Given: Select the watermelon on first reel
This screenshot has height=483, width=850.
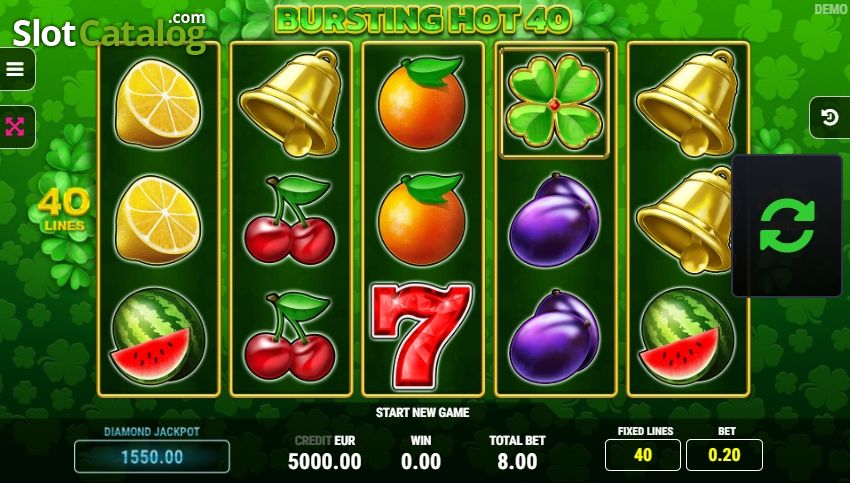Looking at the screenshot, I should [x=158, y=336].
